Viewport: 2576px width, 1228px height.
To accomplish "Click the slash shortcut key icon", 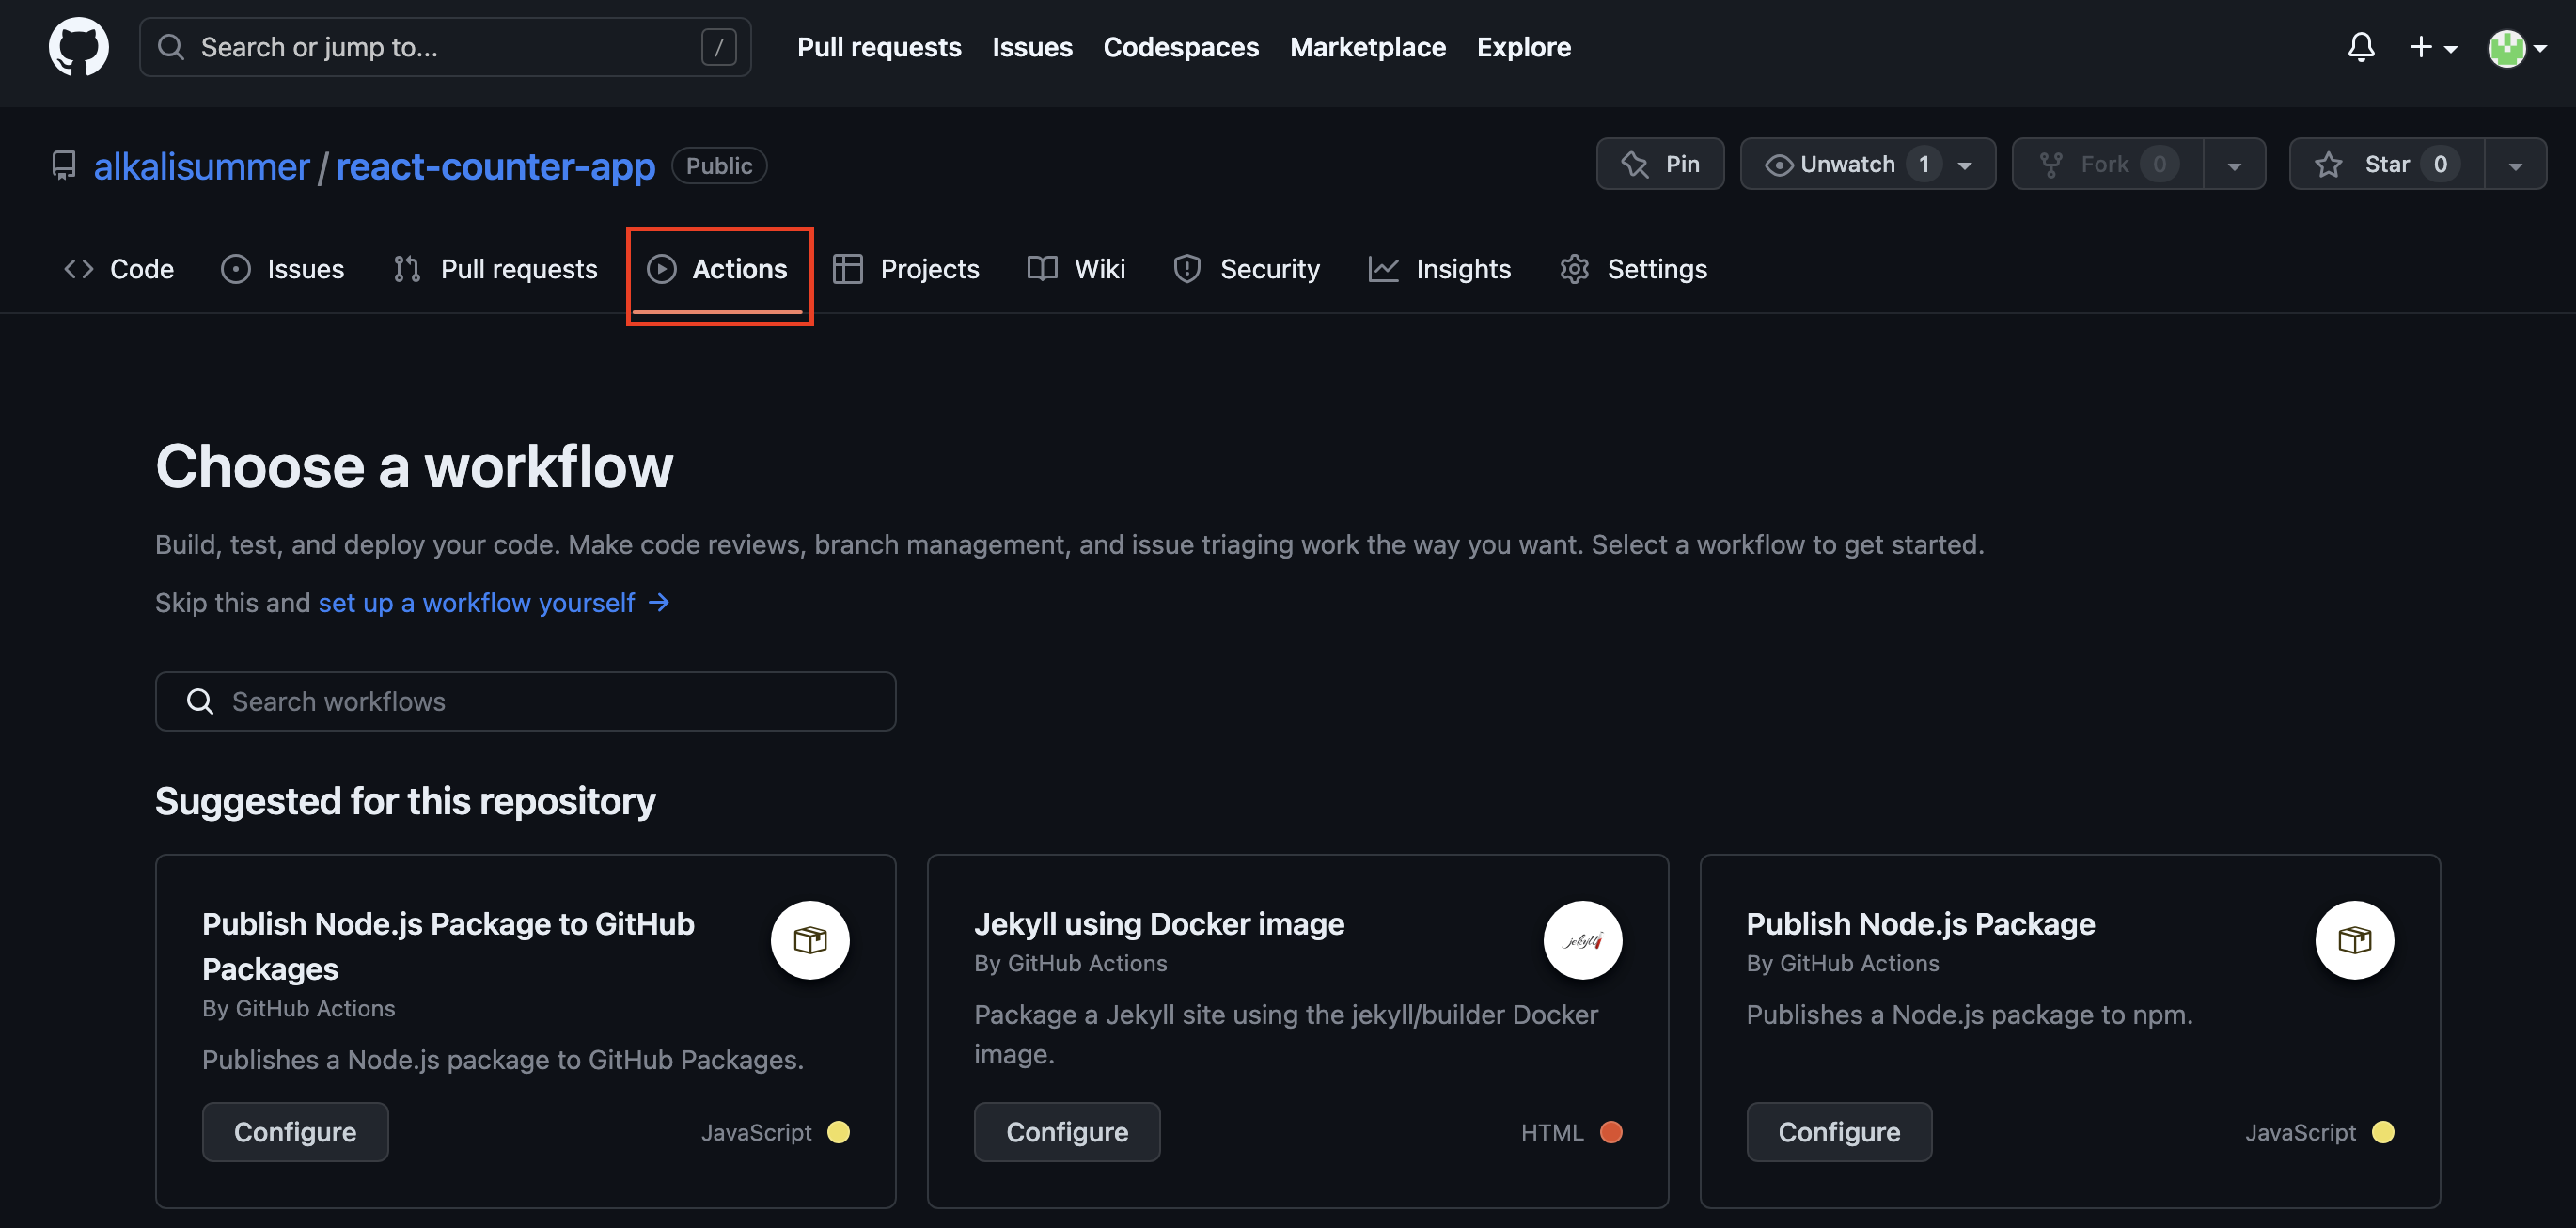I will pos(718,47).
